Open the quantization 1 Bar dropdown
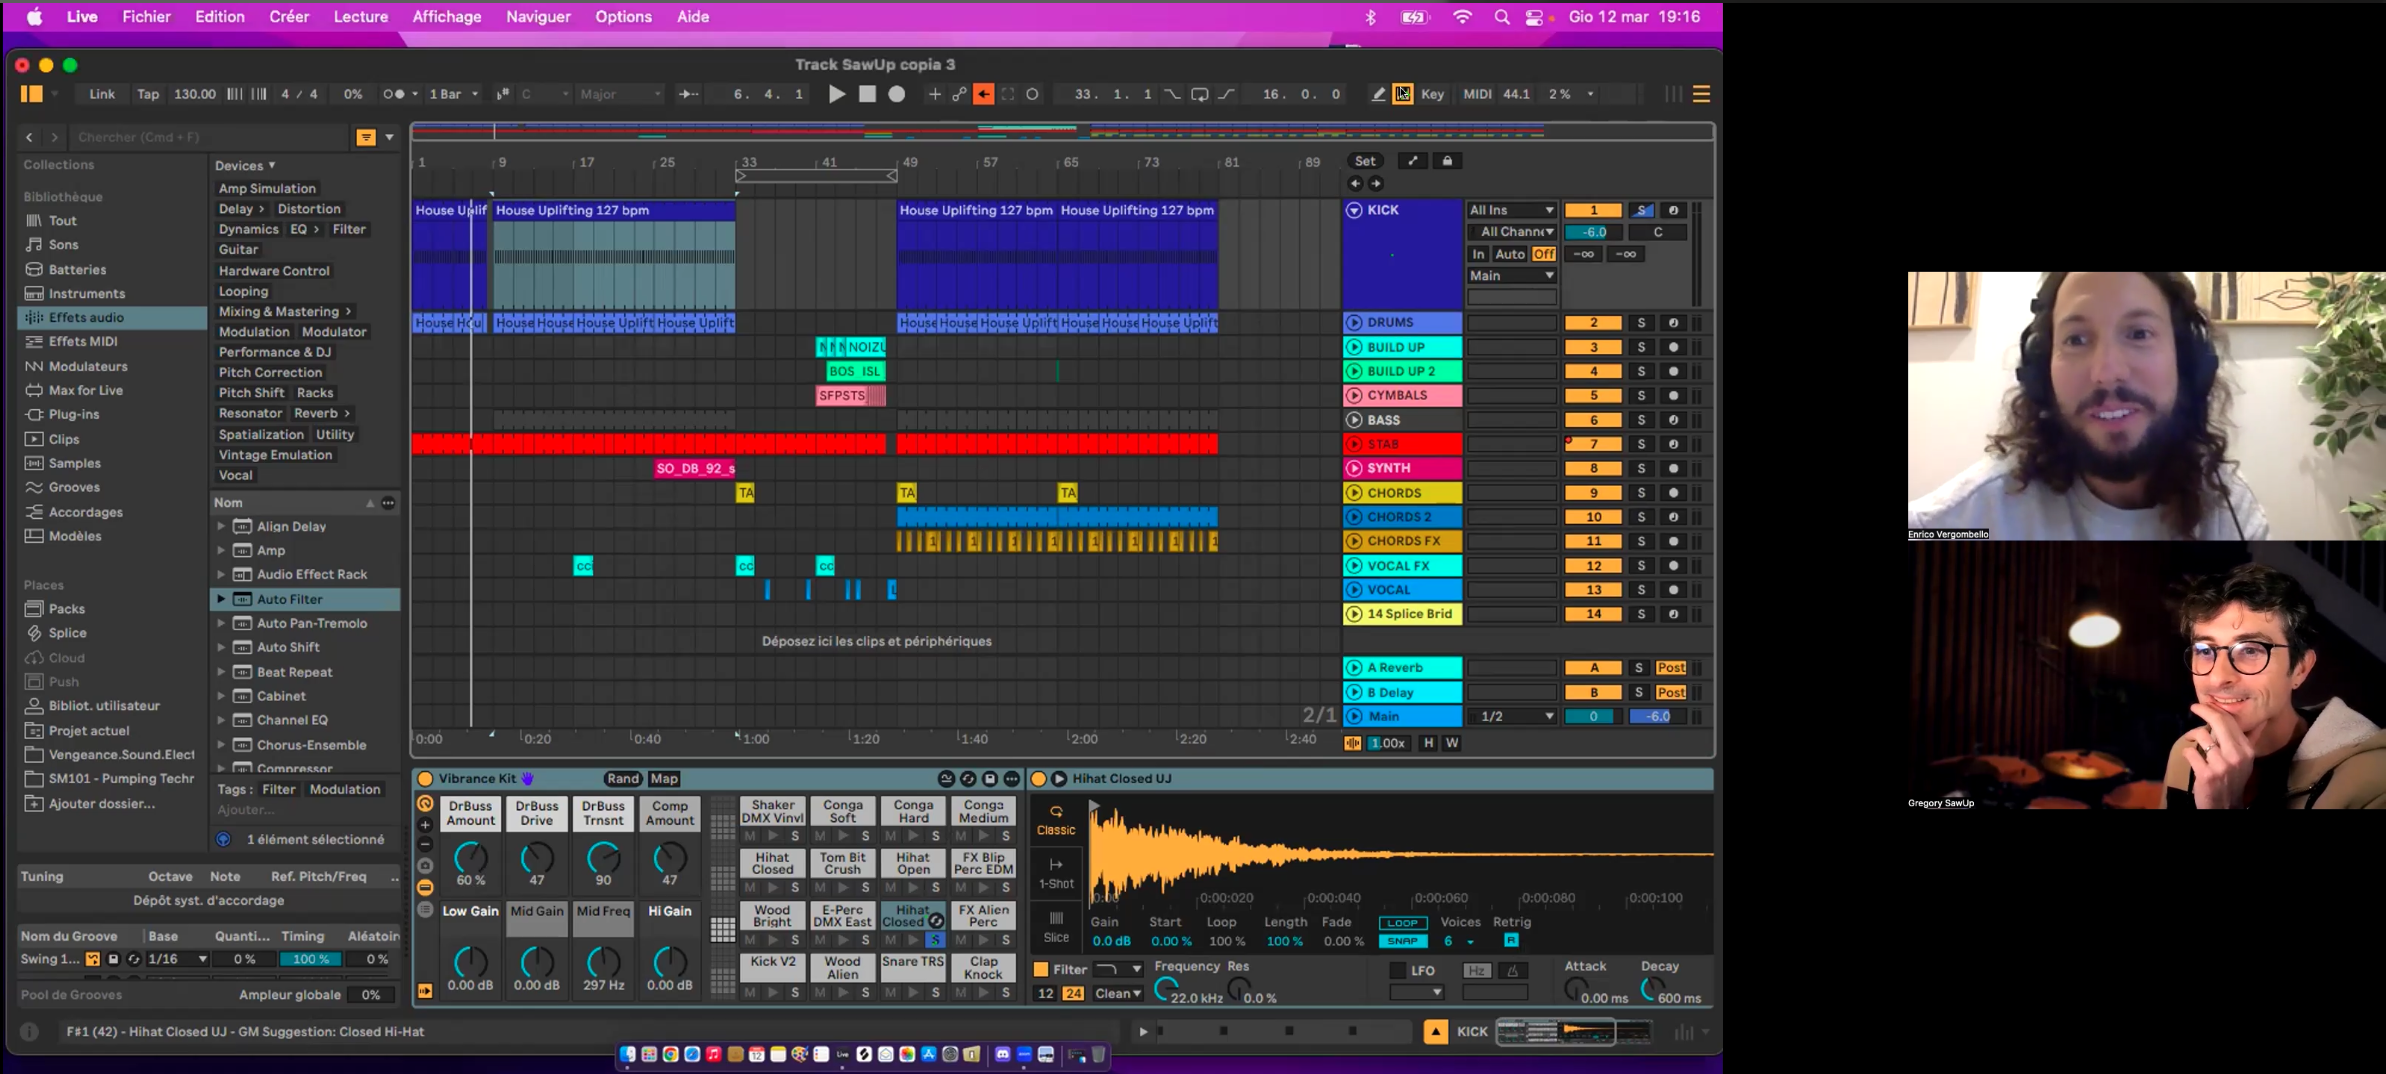Viewport: 2386px width, 1074px height. click(x=454, y=94)
